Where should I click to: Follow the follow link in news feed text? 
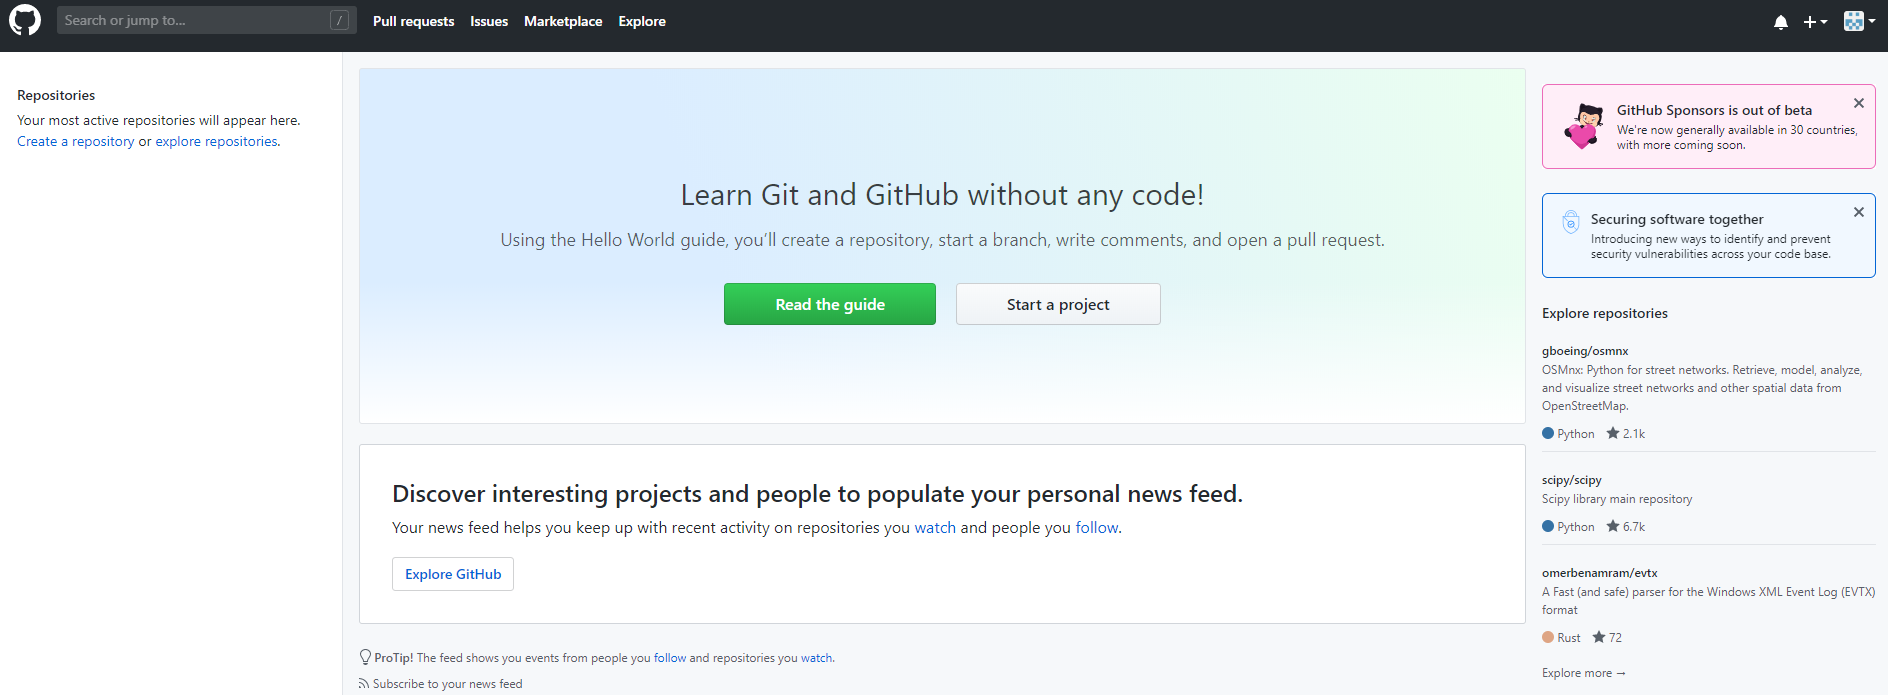1097,527
